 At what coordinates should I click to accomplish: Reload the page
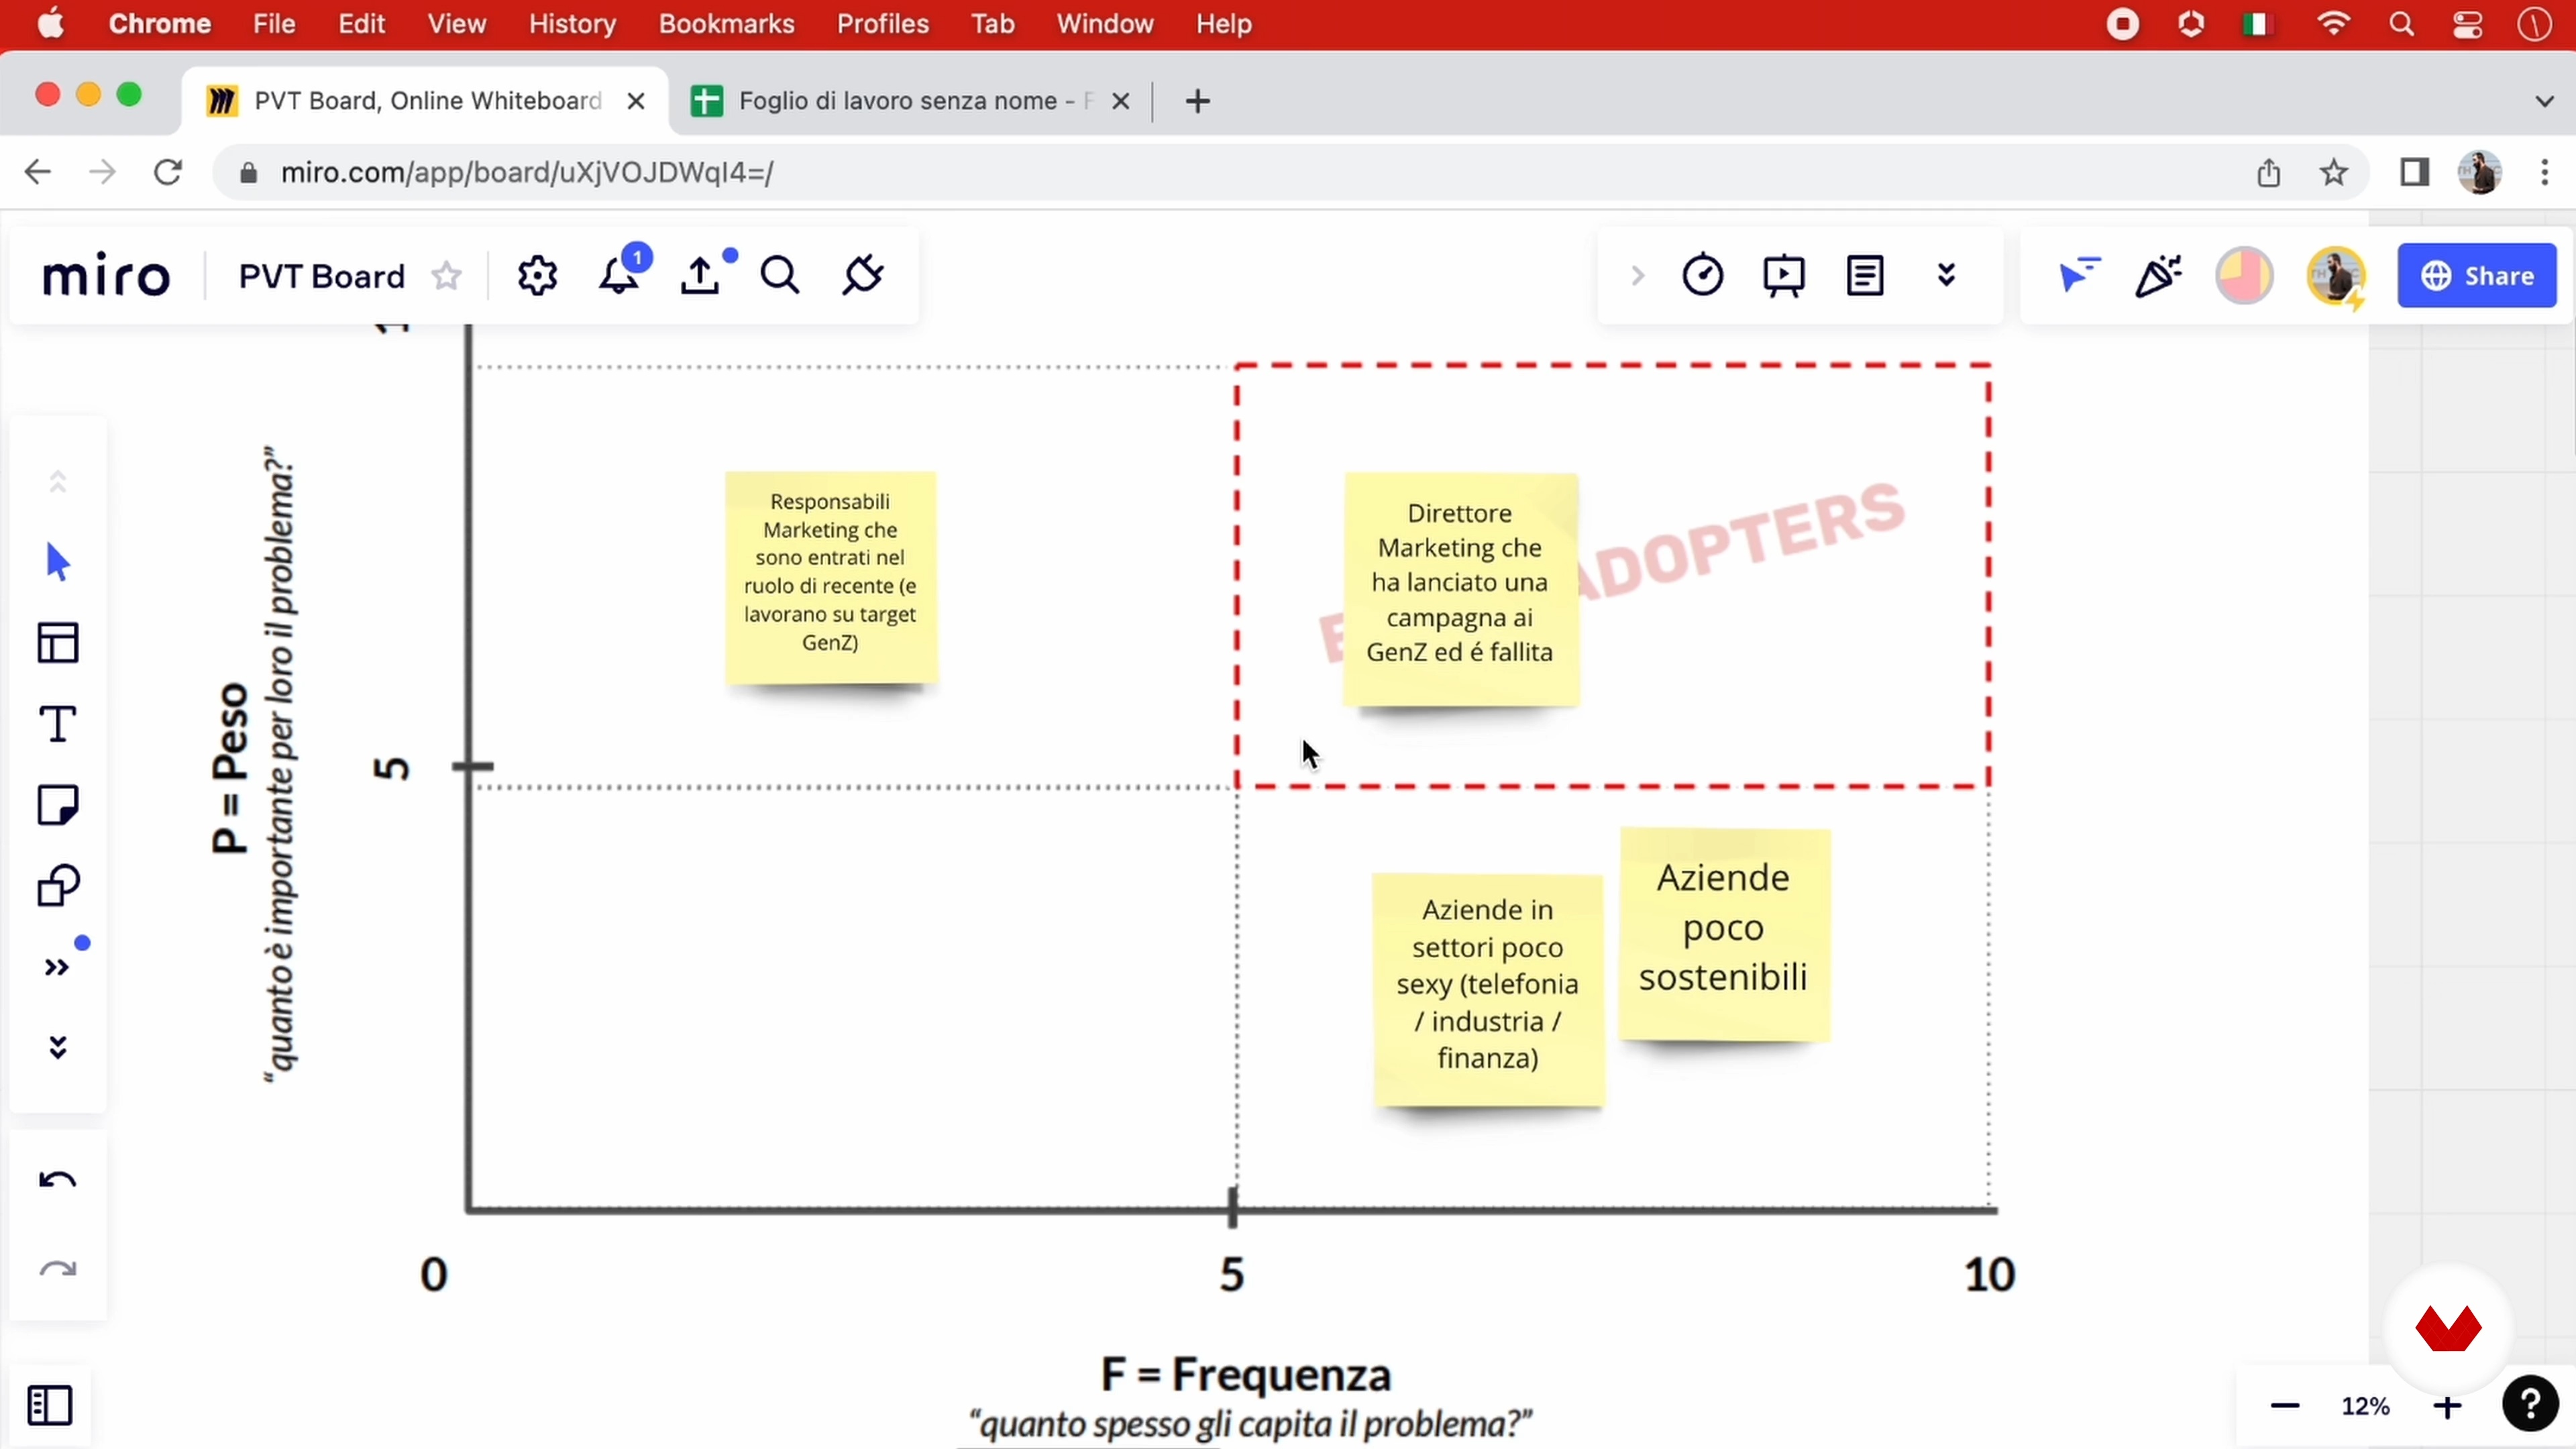tap(167, 172)
